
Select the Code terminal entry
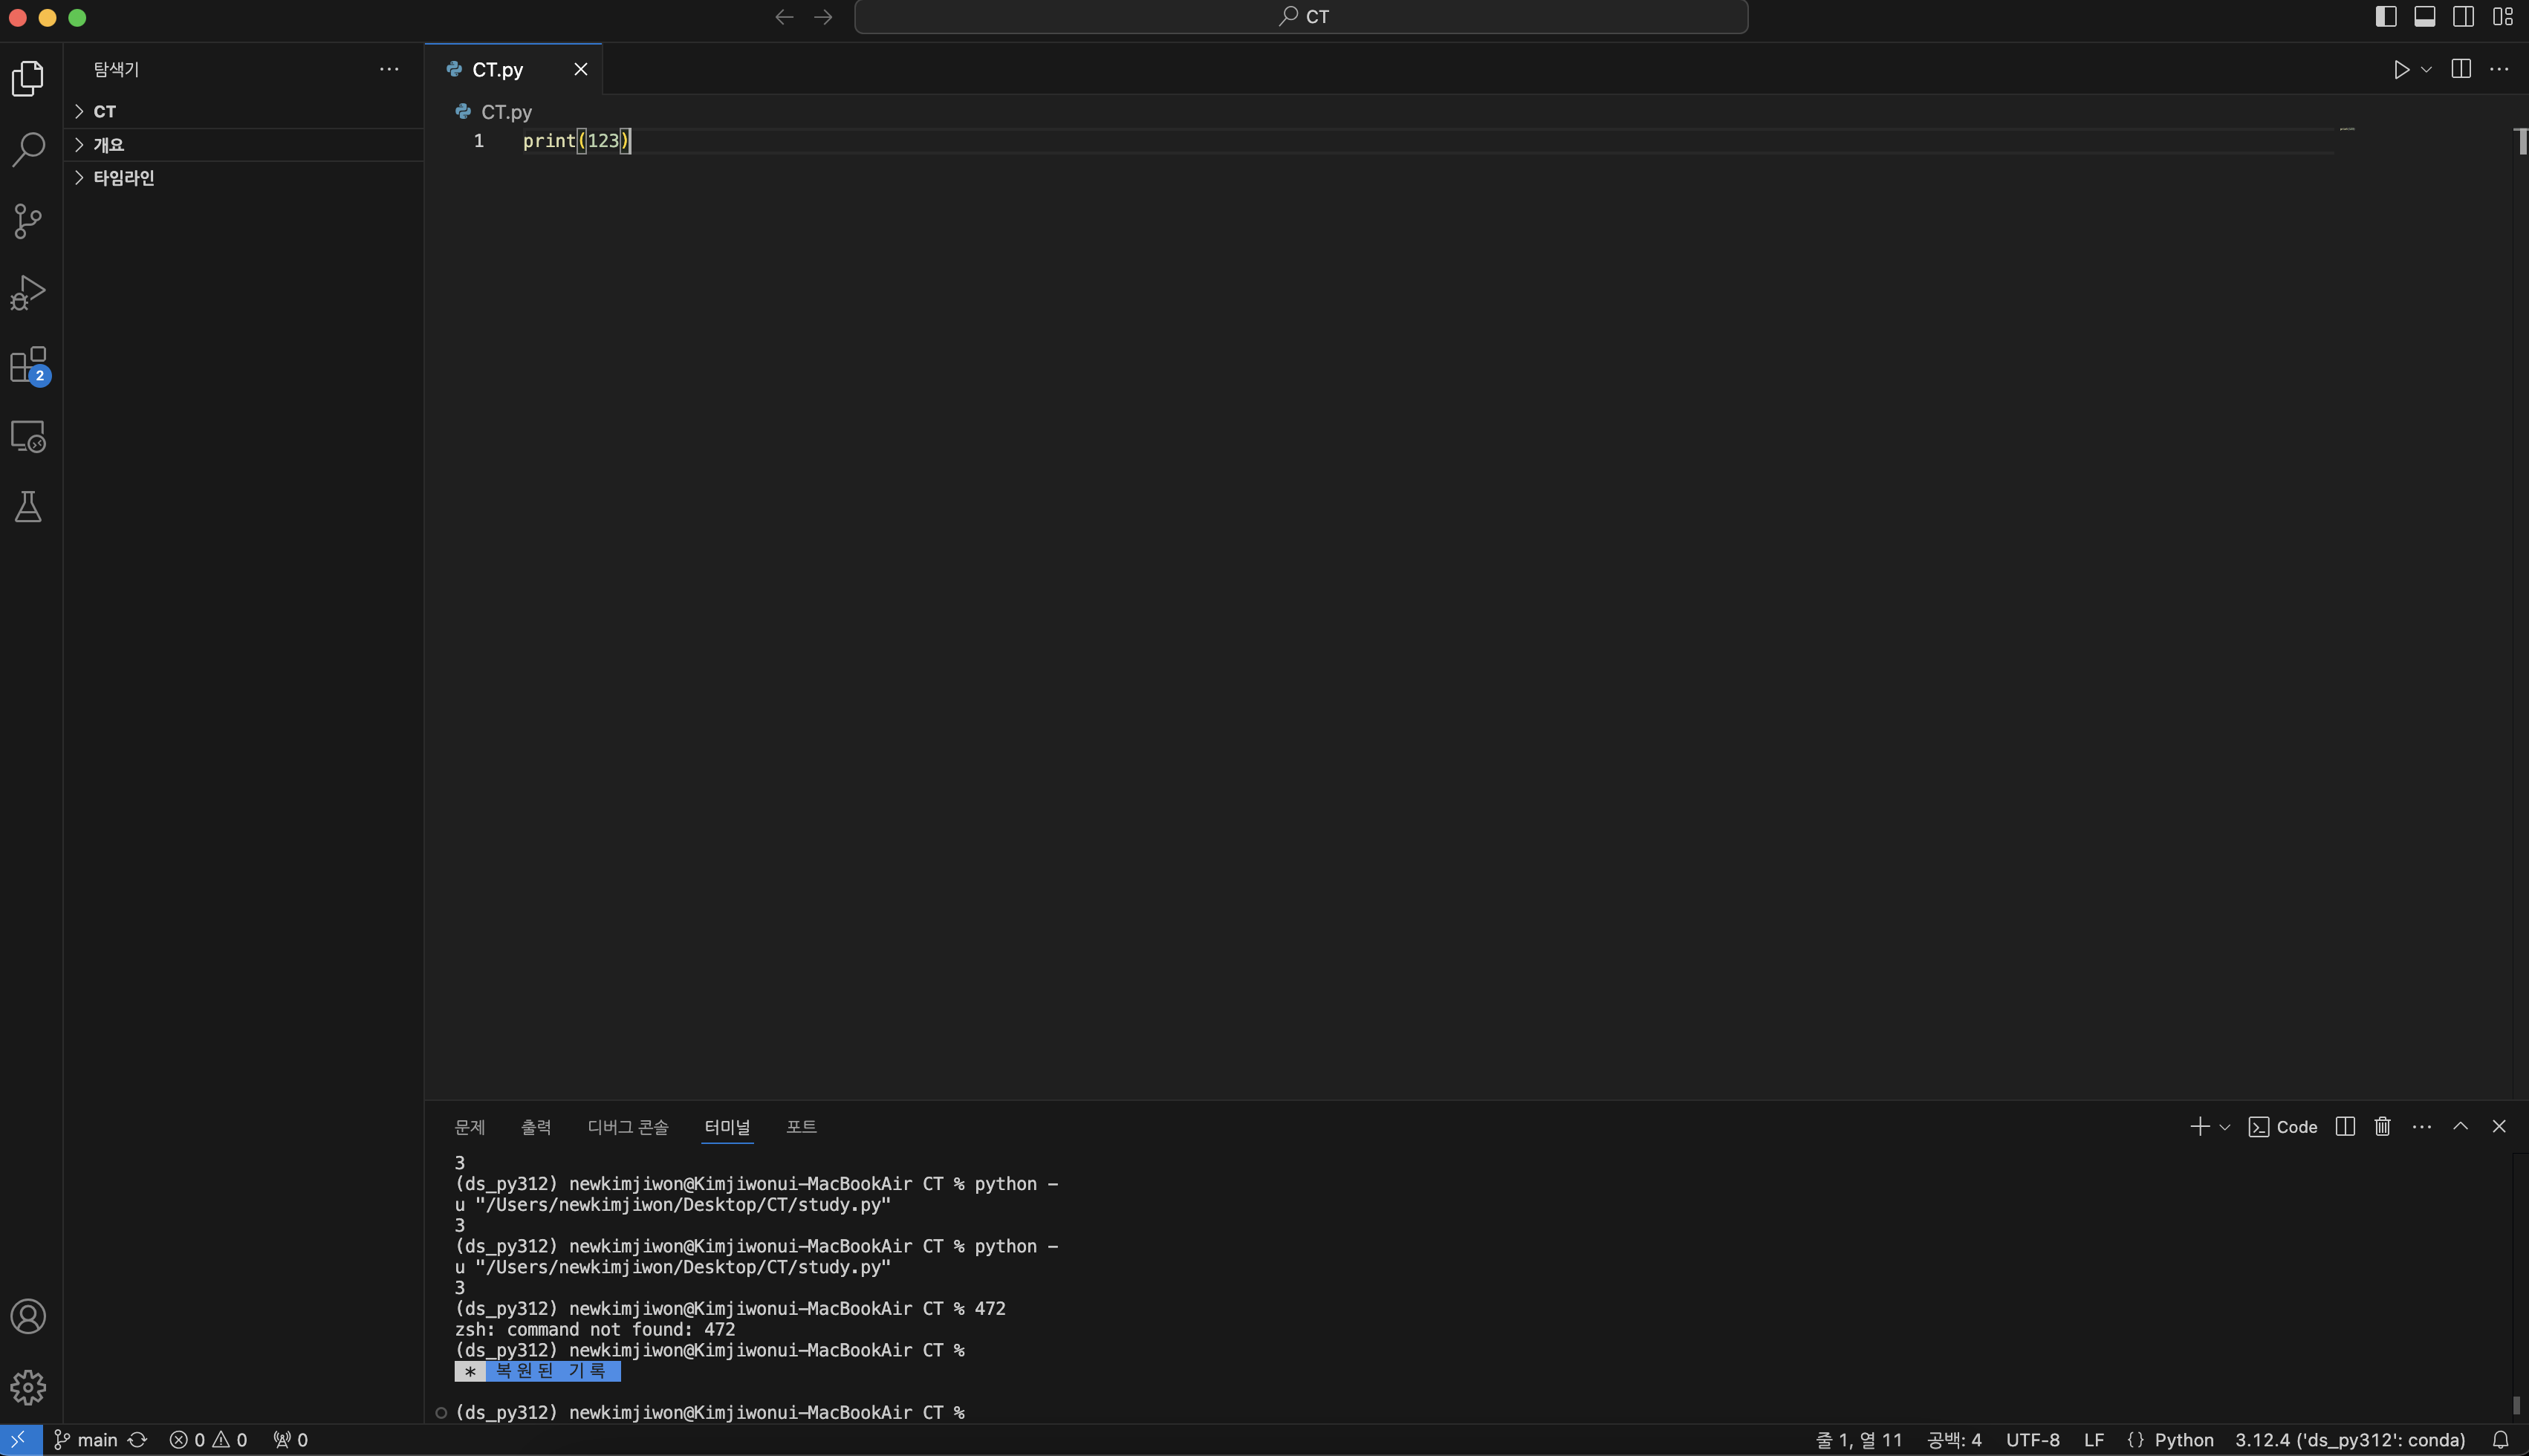coord(2283,1127)
